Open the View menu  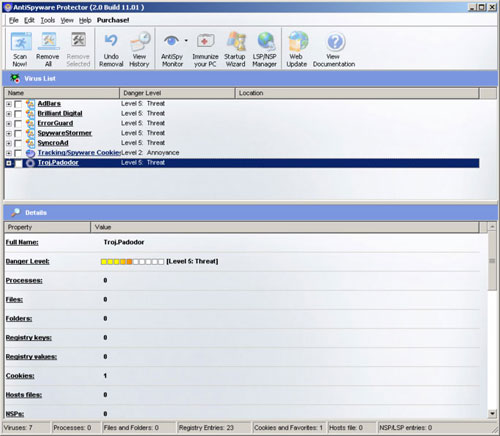[x=67, y=20]
